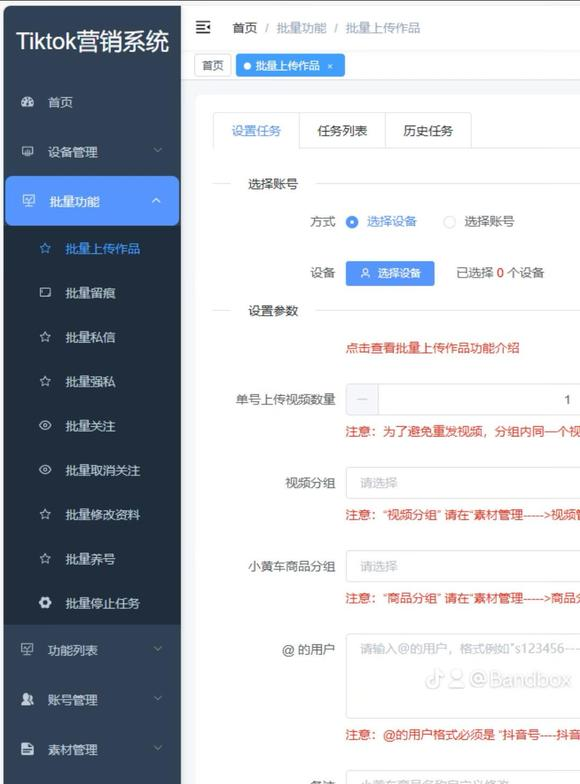Screen dimensions: 580x784
Task: Click the monitor icon beside 设备管理
Action: 28,151
